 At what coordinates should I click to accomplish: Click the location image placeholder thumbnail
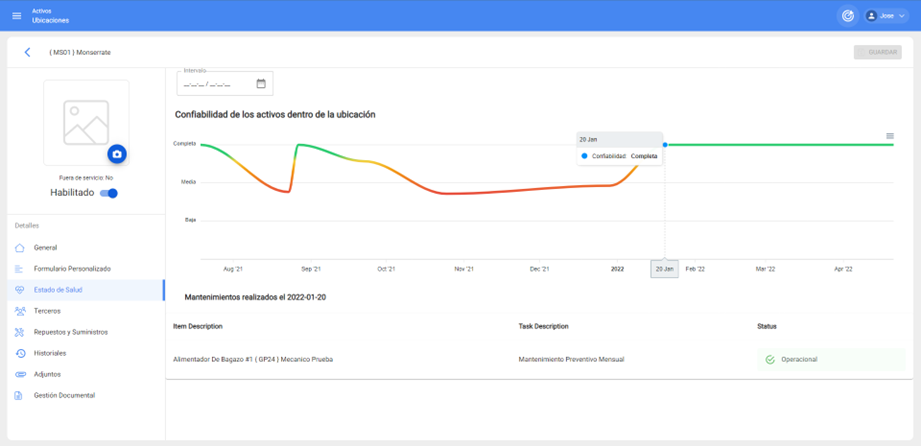coord(85,122)
